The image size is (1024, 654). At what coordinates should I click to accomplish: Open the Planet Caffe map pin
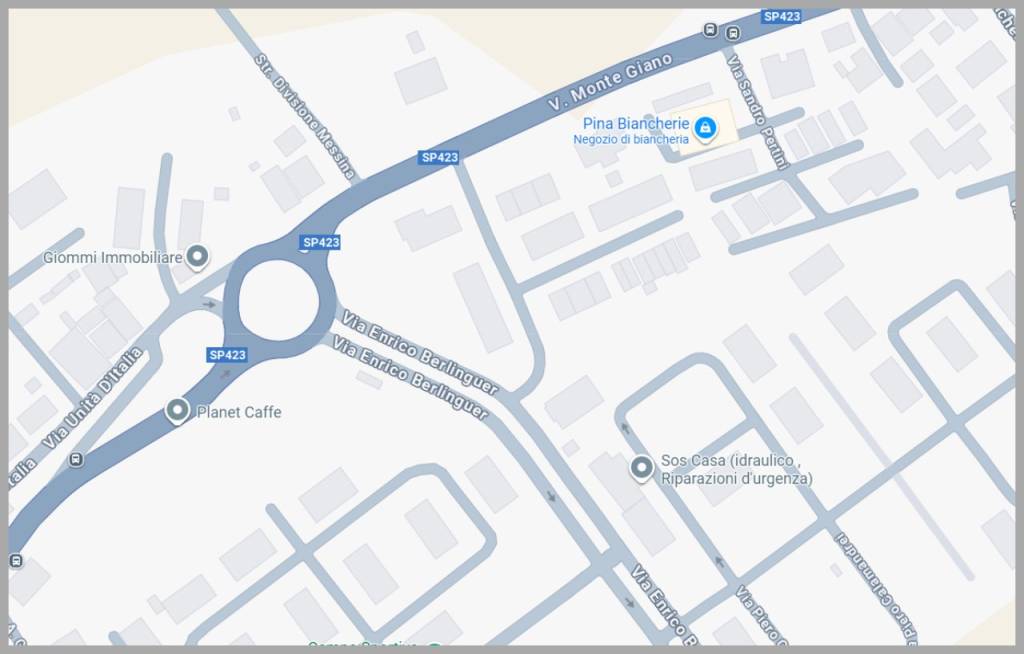coord(176,412)
